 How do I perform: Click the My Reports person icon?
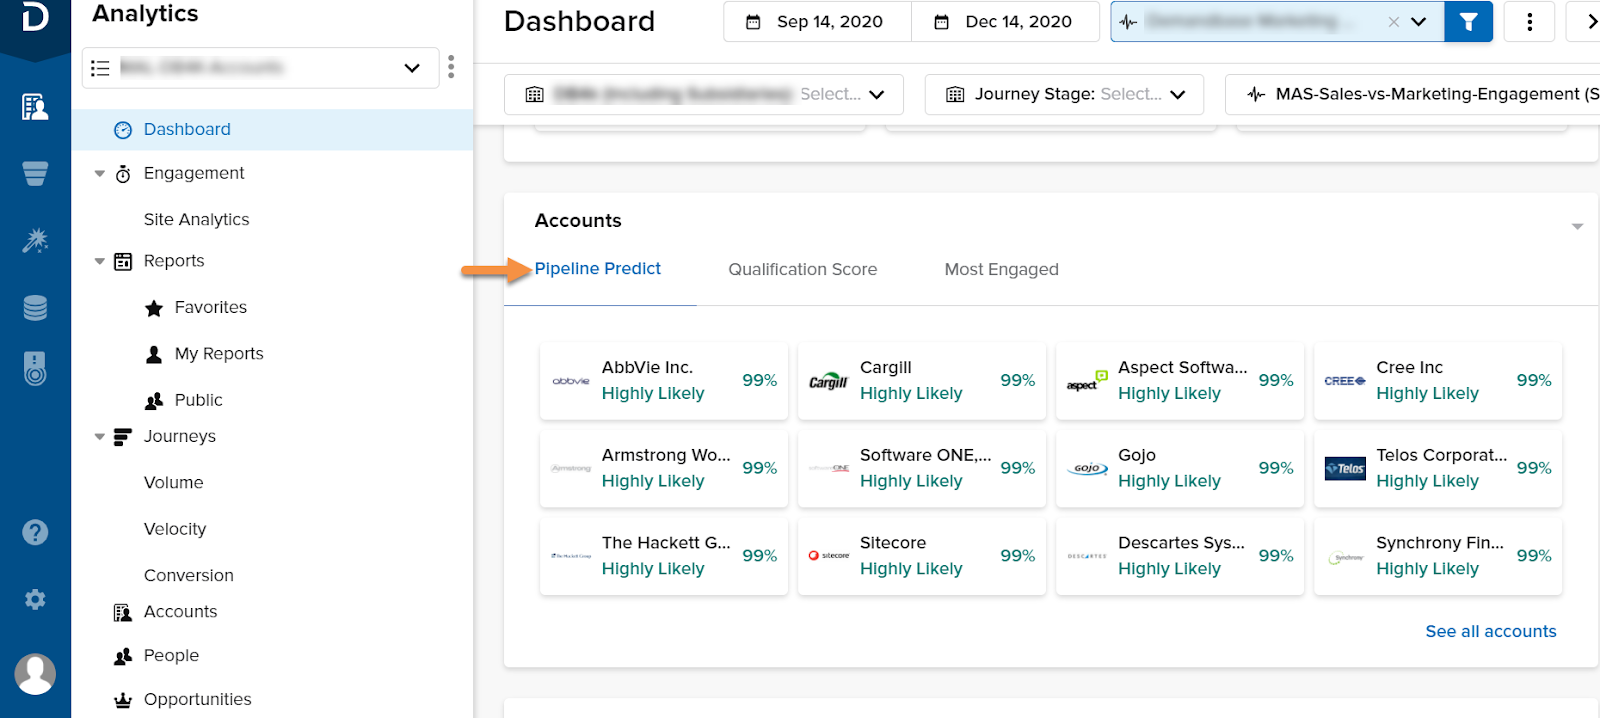(x=154, y=354)
